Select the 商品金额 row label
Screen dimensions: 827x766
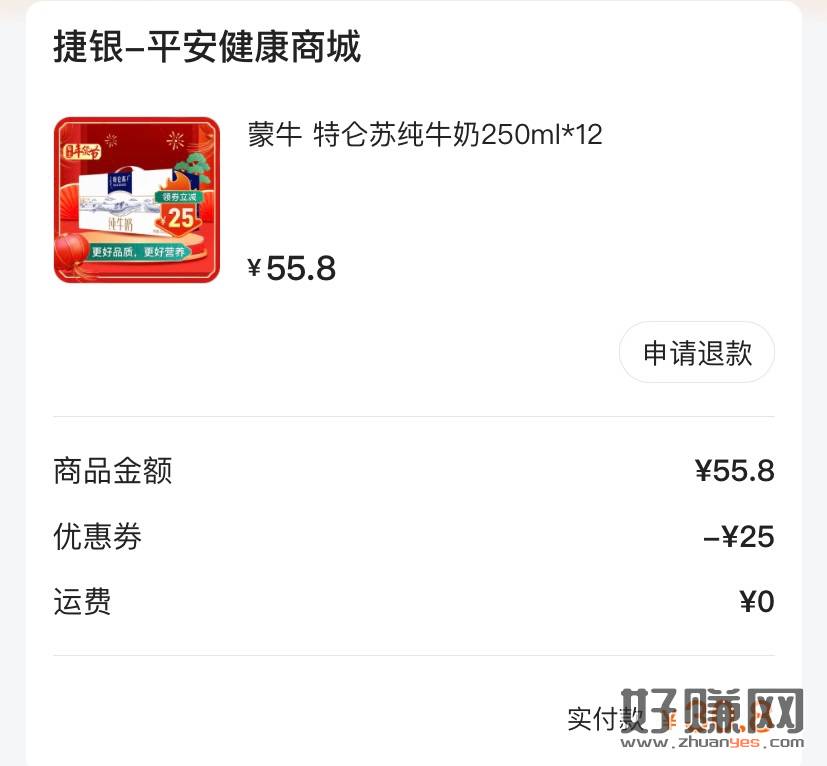[112, 471]
